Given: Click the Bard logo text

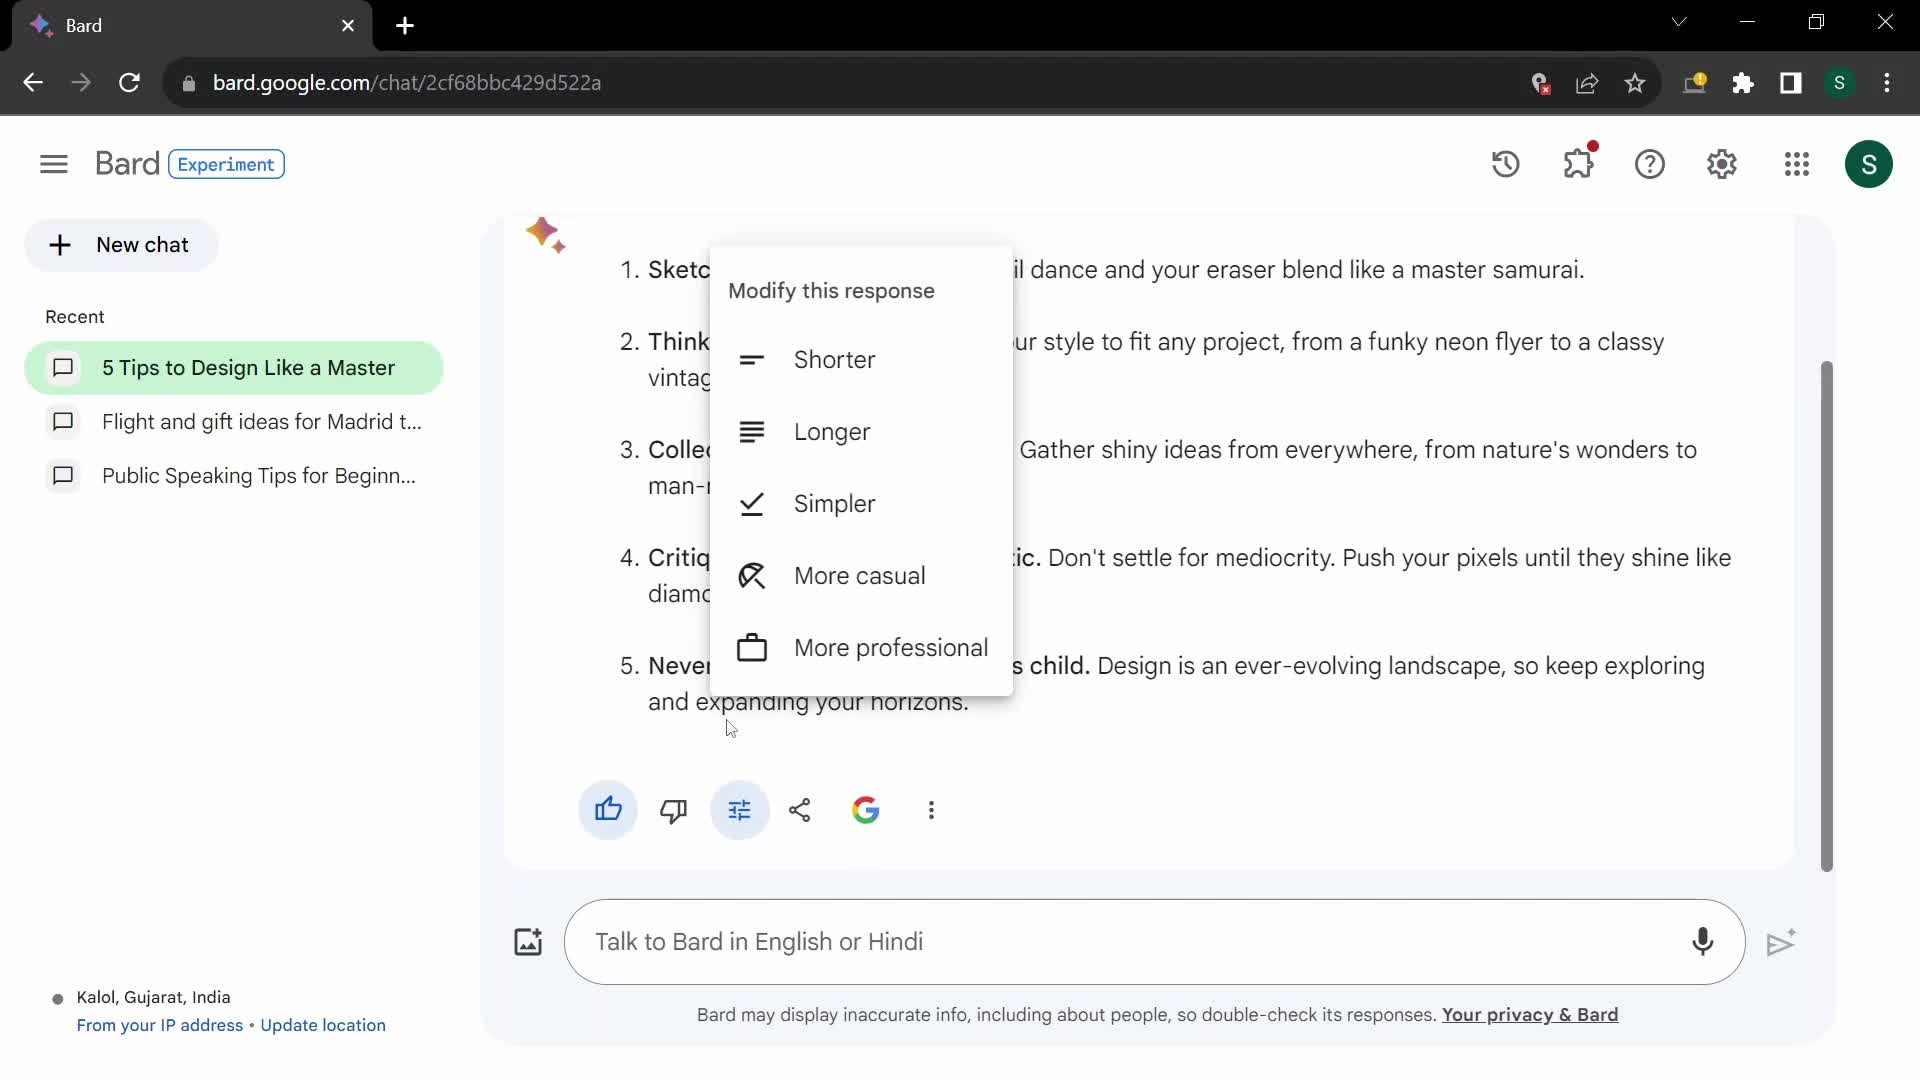Looking at the screenshot, I should [x=127, y=164].
